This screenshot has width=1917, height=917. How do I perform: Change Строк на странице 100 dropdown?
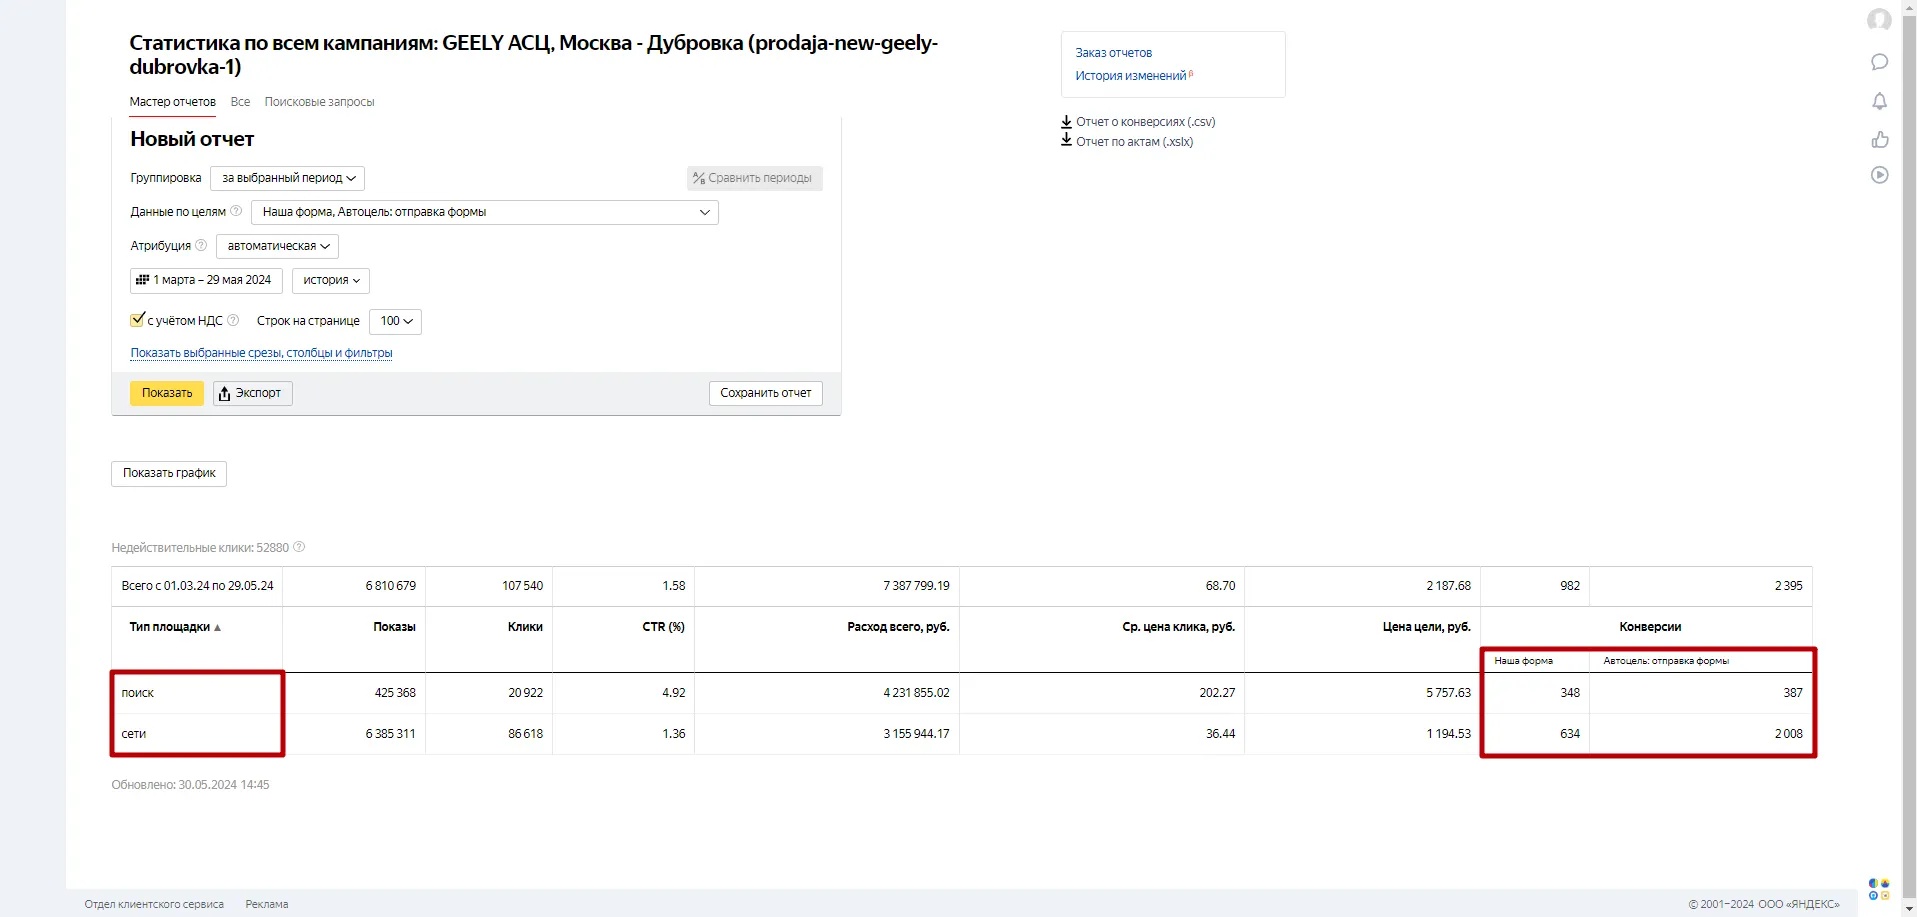(395, 321)
